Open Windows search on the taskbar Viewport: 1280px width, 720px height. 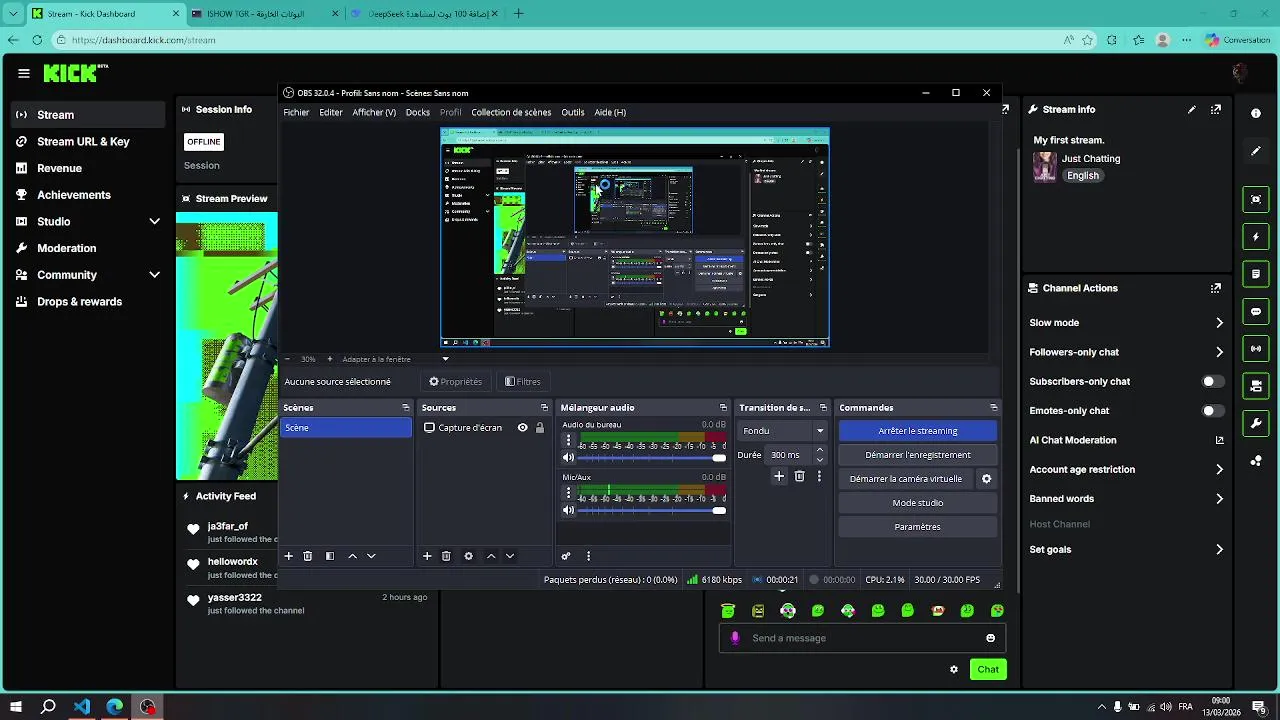point(48,707)
